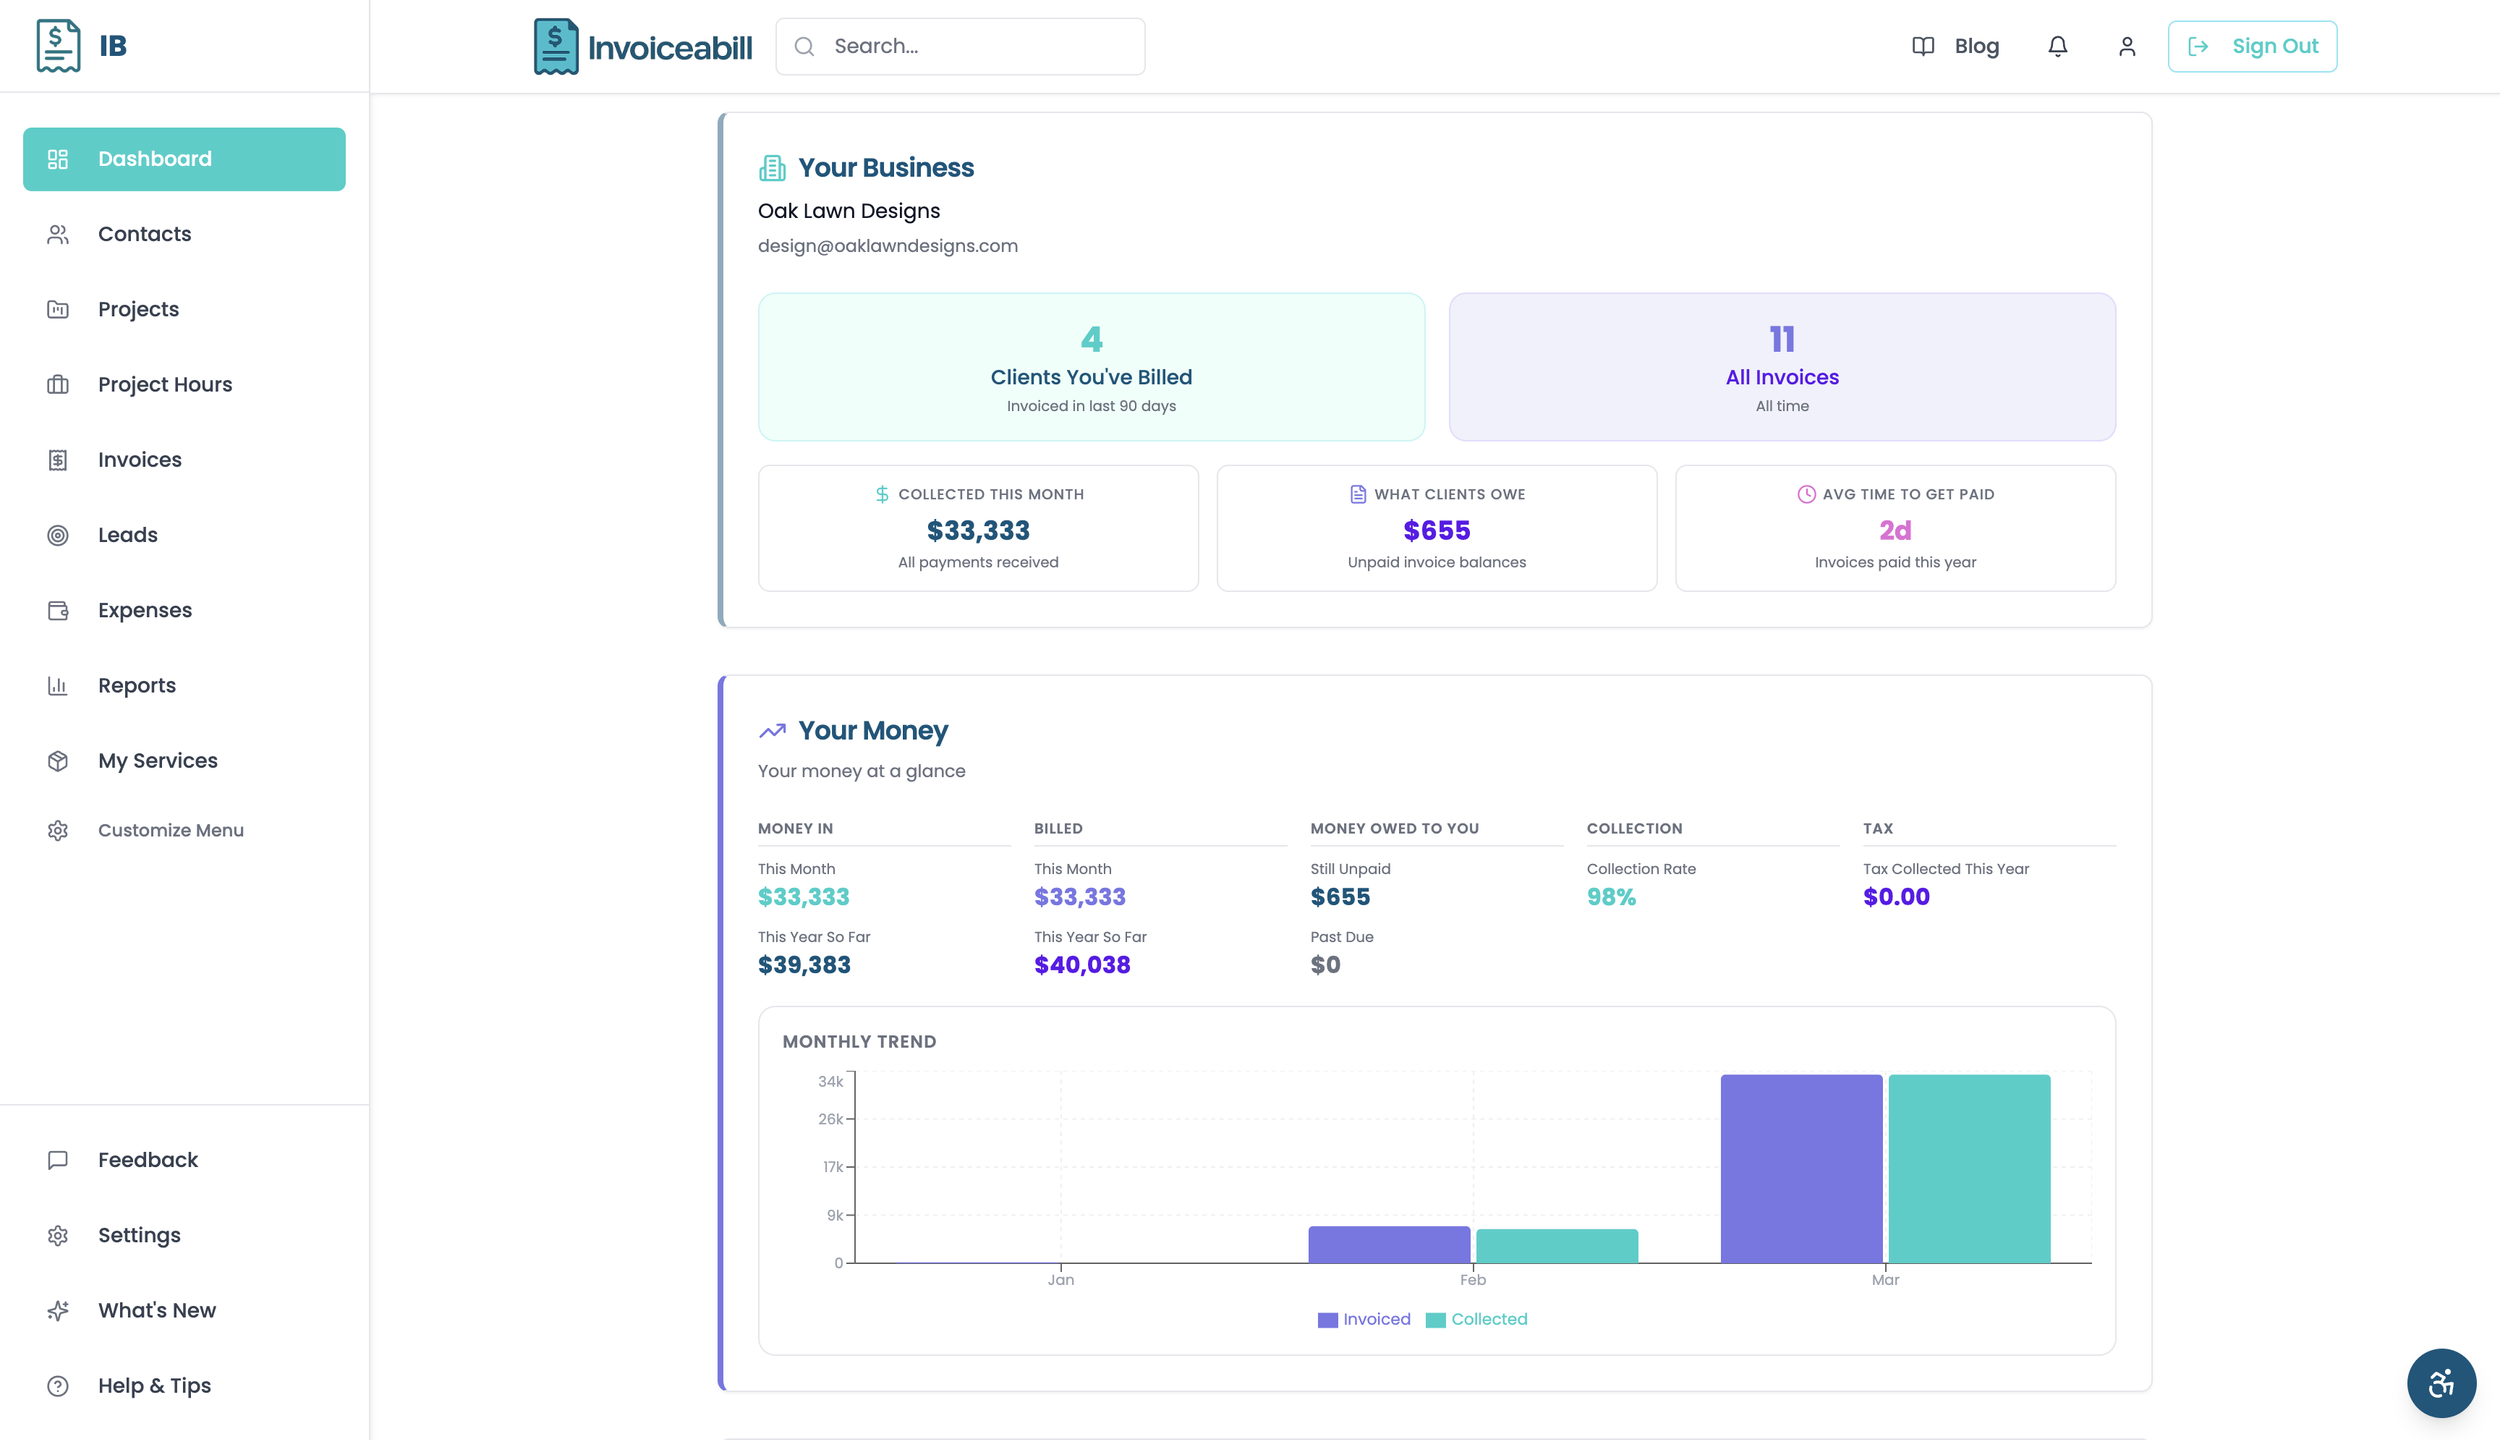Open the Feedback link
Viewport: 2500px width, 1440px height.
tap(146, 1159)
